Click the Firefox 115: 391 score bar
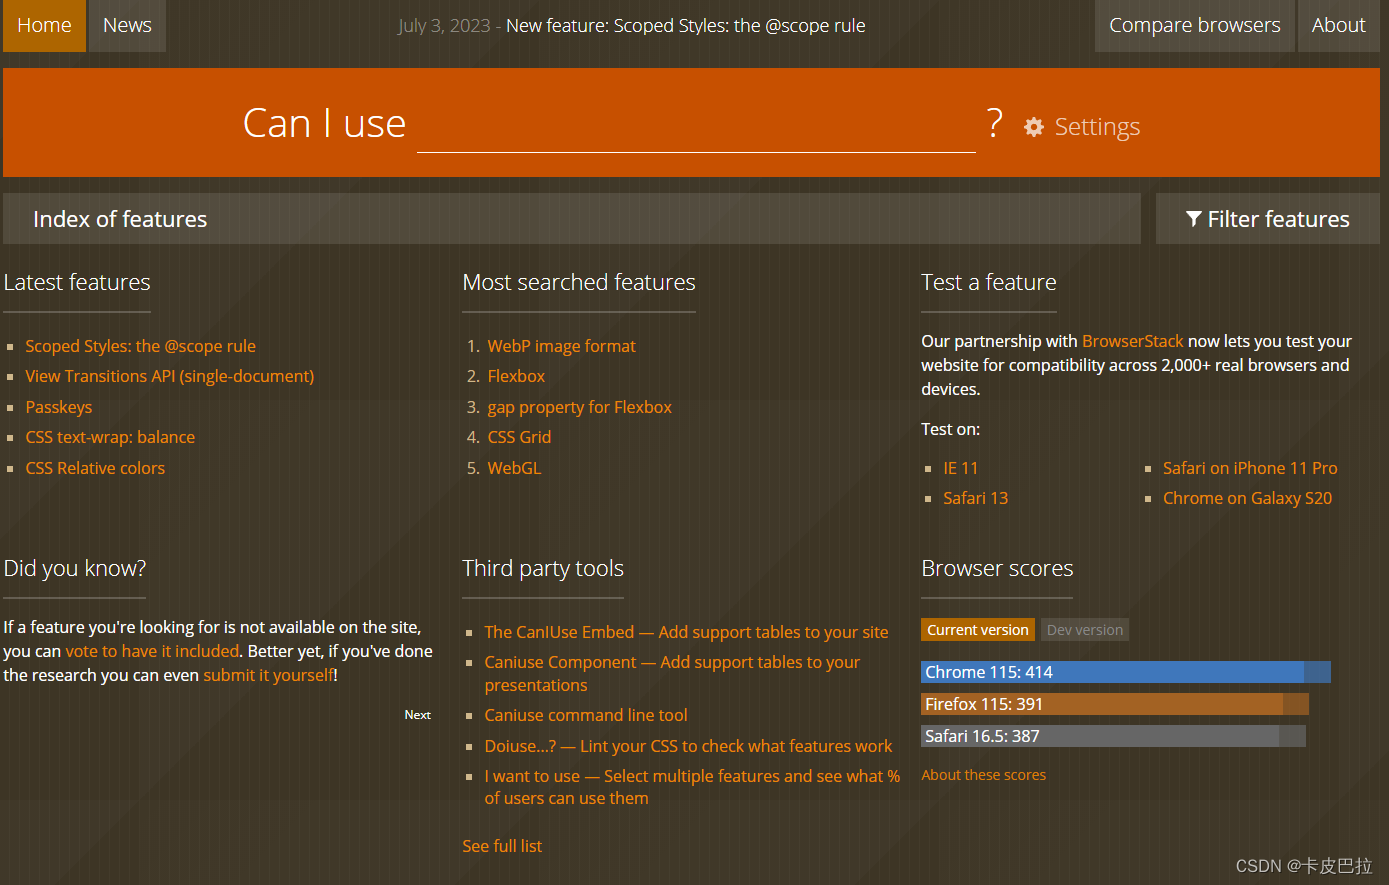The image size is (1389, 885). pyautogui.click(x=1115, y=704)
